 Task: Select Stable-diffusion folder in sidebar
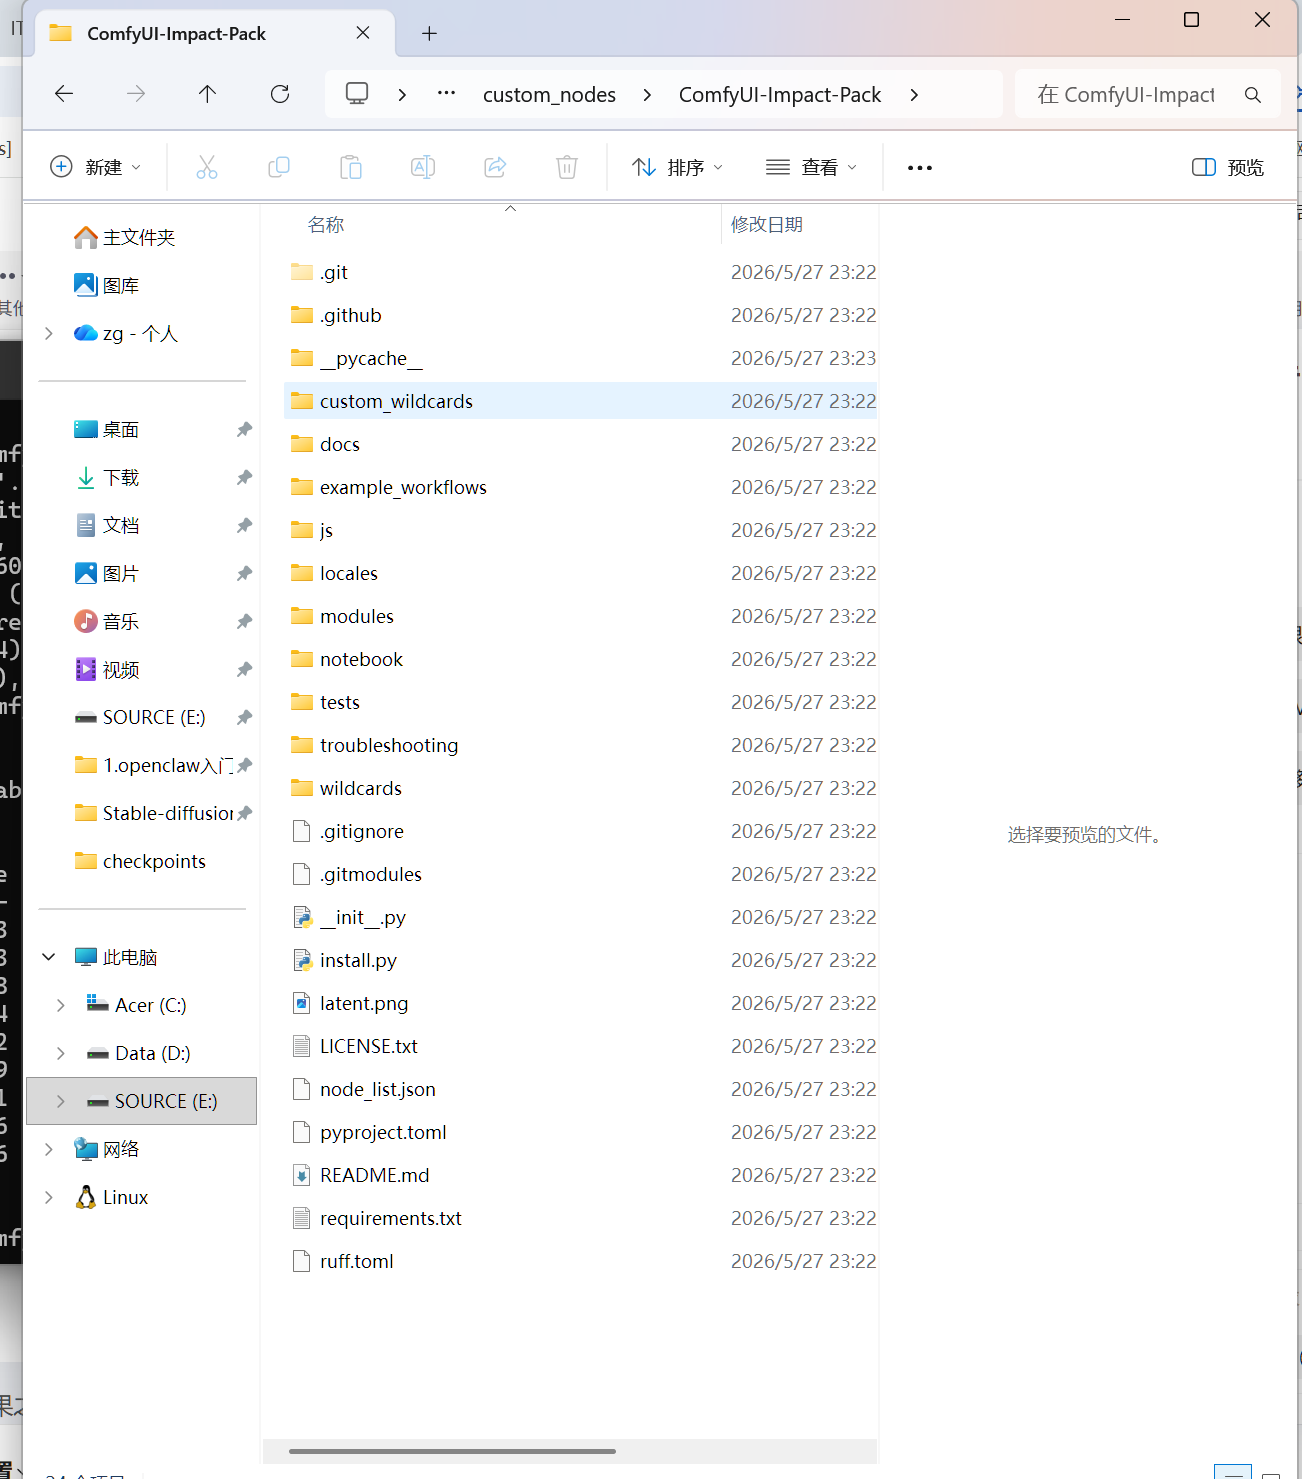155,814
